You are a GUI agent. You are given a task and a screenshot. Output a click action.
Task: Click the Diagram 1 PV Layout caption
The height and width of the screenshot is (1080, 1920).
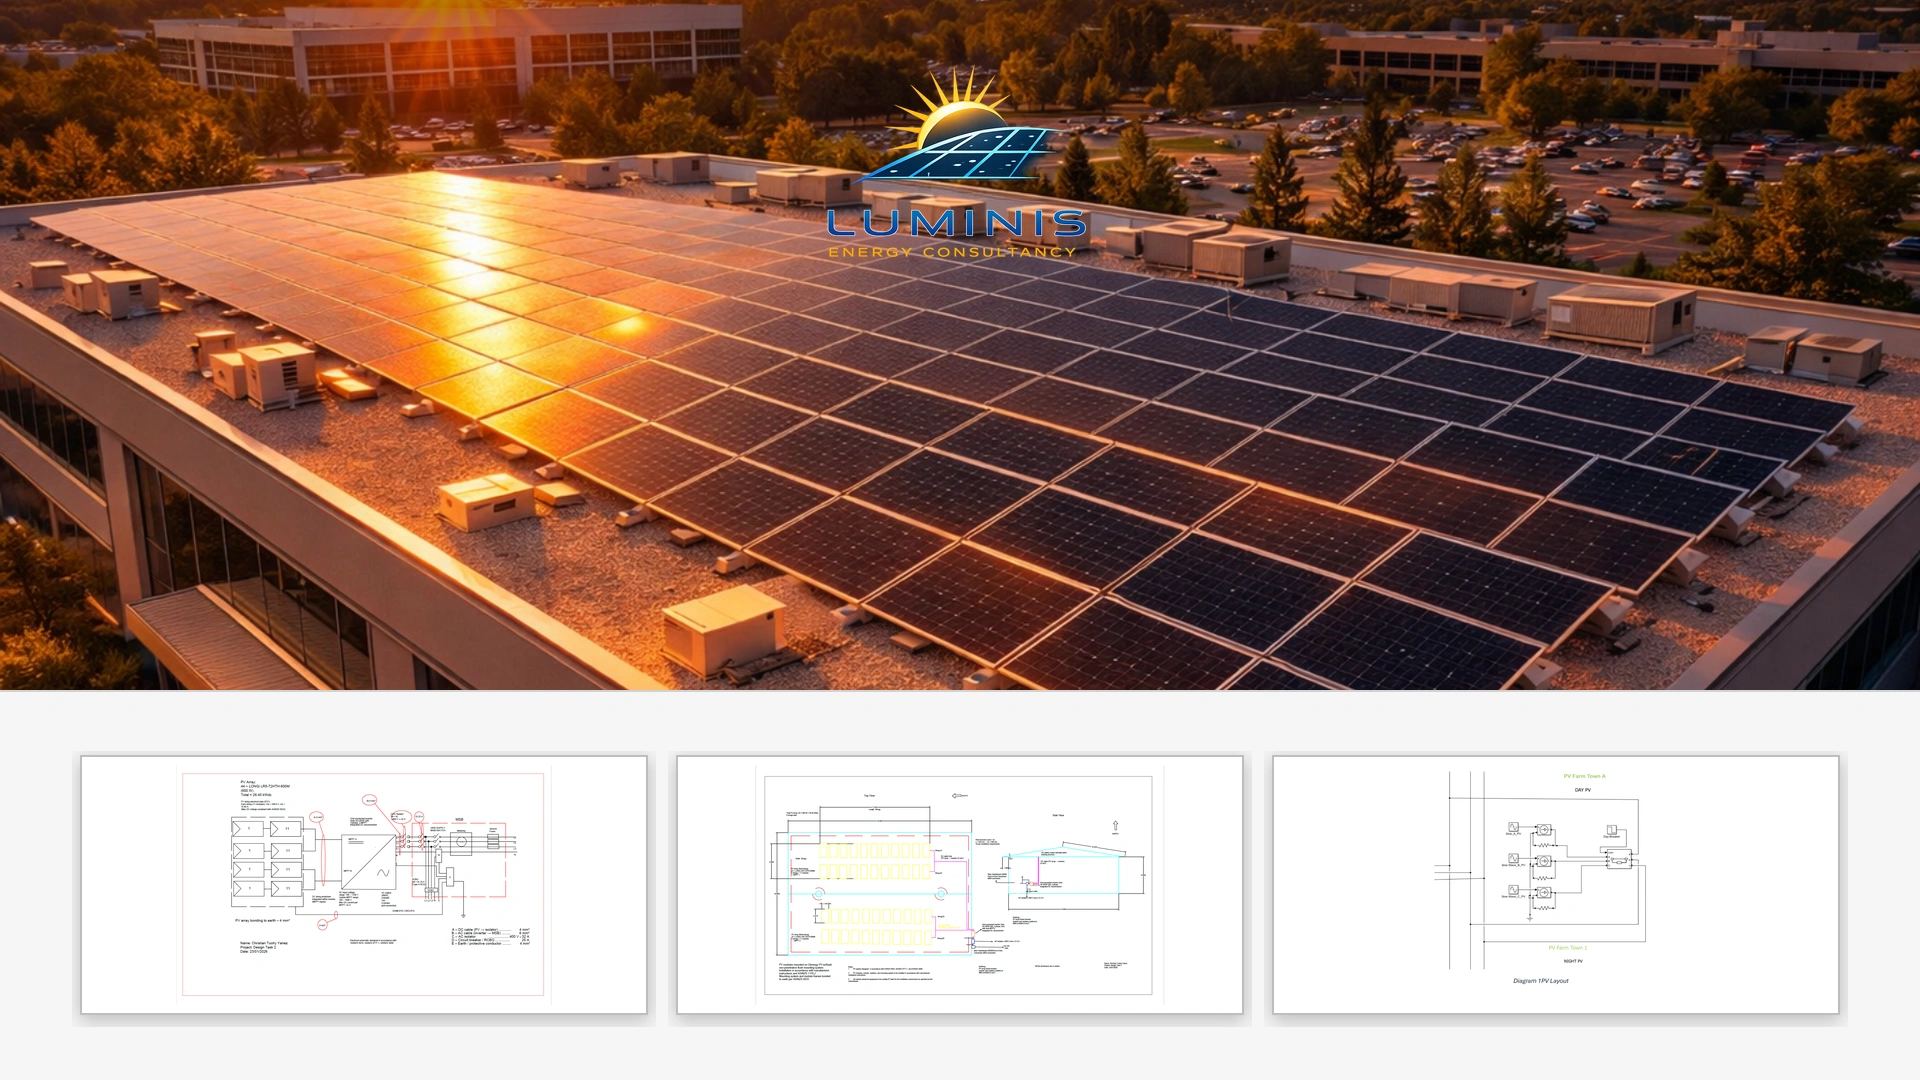(1540, 981)
